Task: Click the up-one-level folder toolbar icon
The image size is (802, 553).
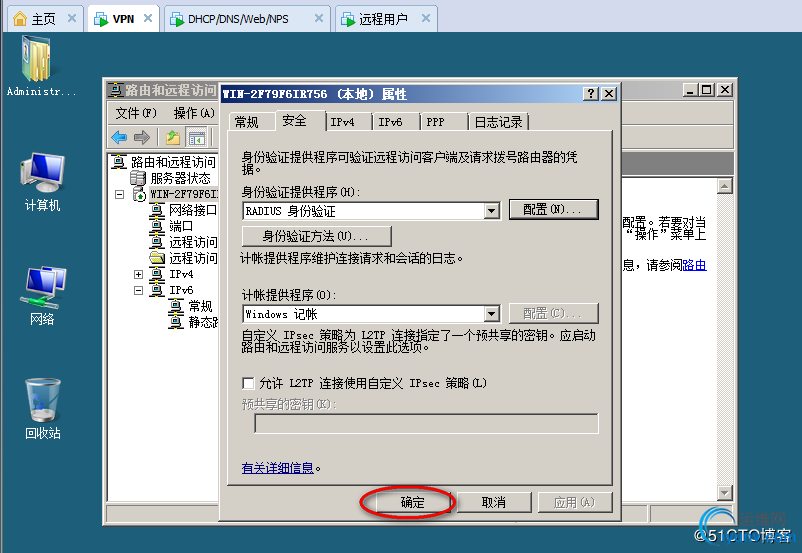Action: click(x=173, y=137)
